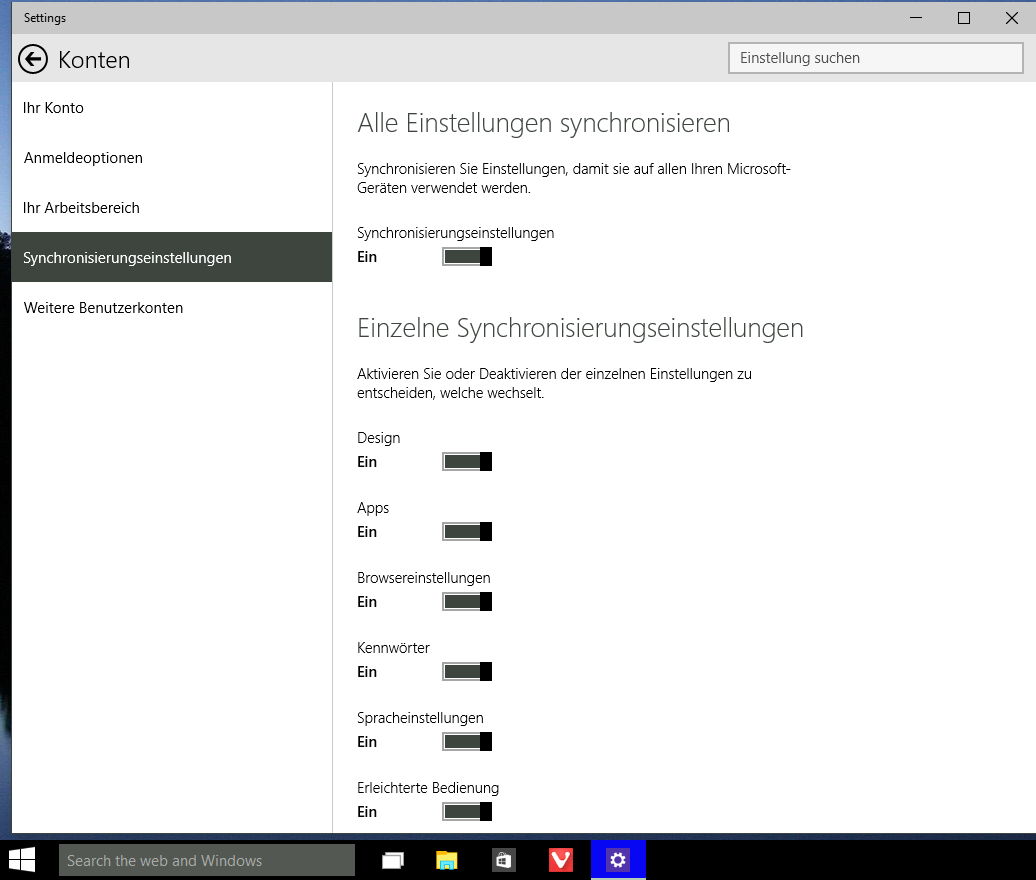
Task: Click the Einstellung suchen search field
Action: click(x=875, y=58)
